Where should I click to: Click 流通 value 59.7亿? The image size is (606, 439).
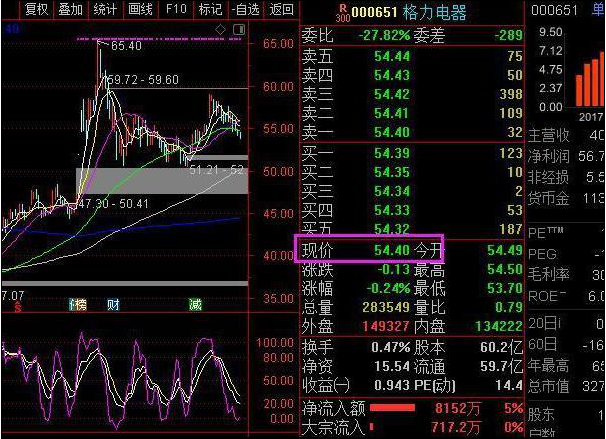tap(502, 366)
